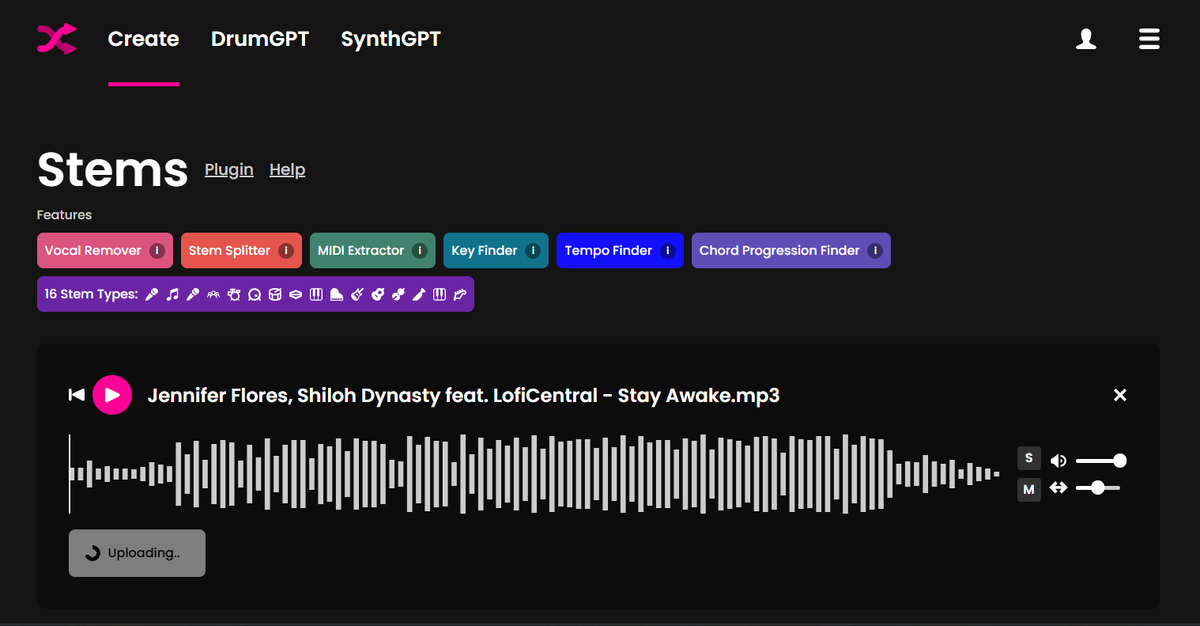Screen dimensions: 1200x626
Task: Click the choir group stem icon
Action: click(x=213, y=295)
